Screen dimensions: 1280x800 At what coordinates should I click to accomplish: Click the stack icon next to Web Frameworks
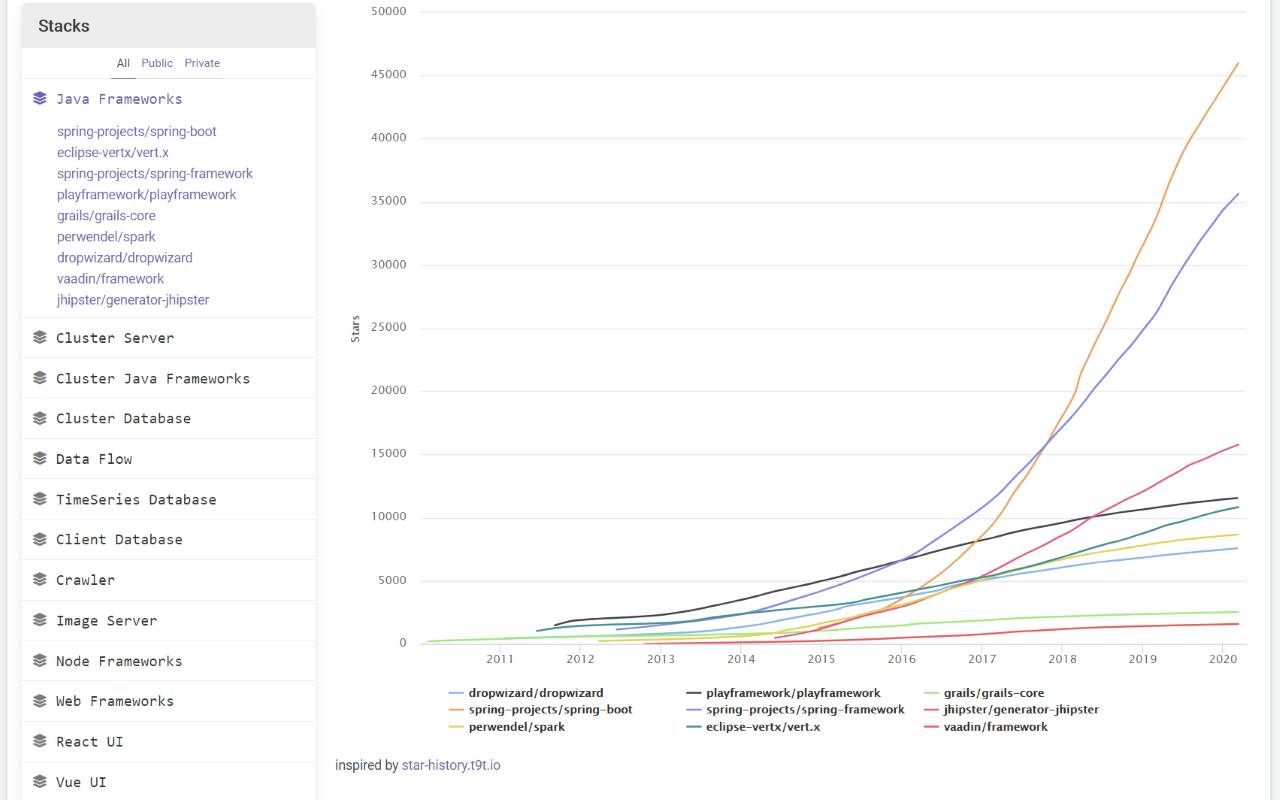pos(40,701)
